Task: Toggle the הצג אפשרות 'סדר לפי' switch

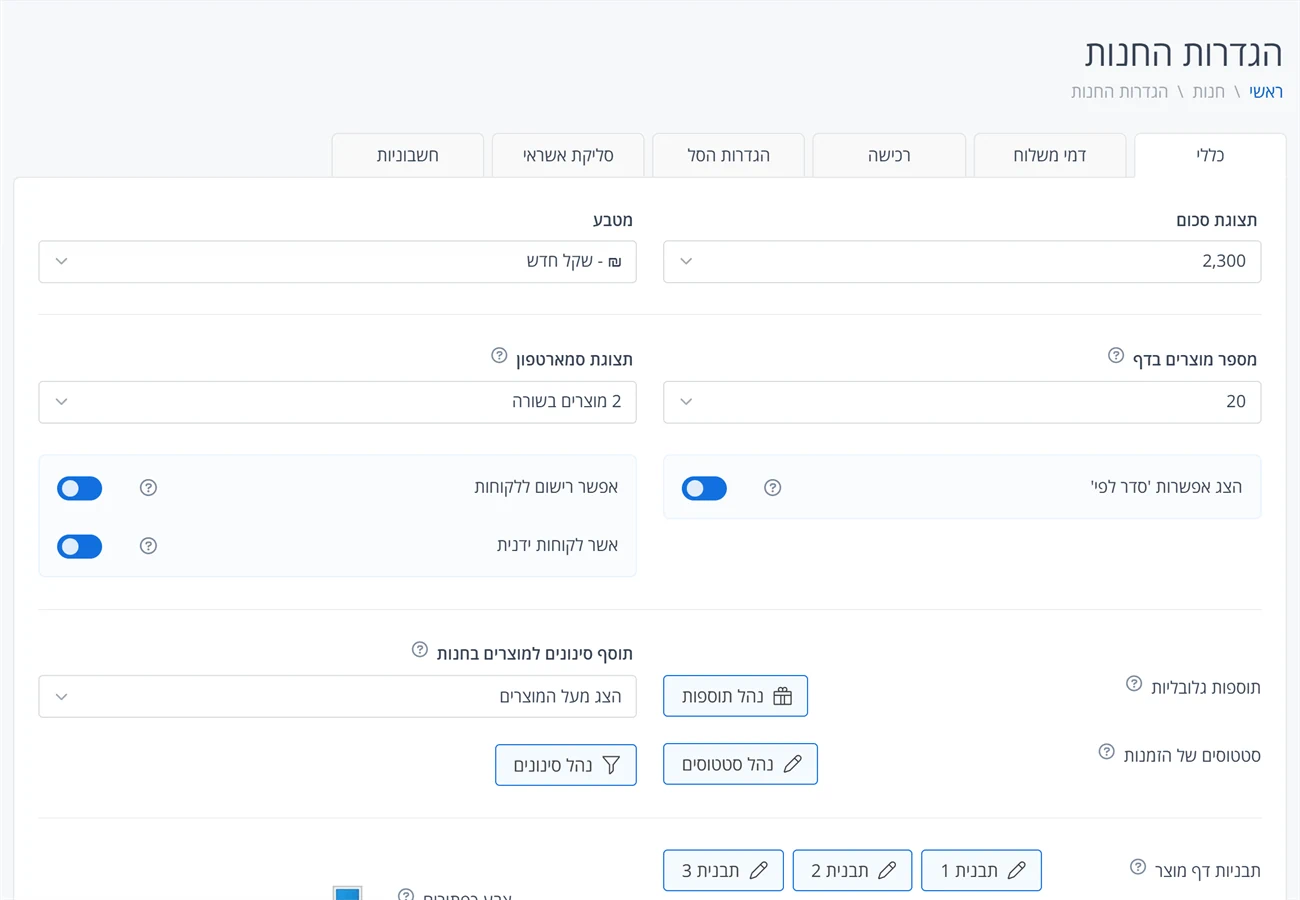Action: pos(704,488)
